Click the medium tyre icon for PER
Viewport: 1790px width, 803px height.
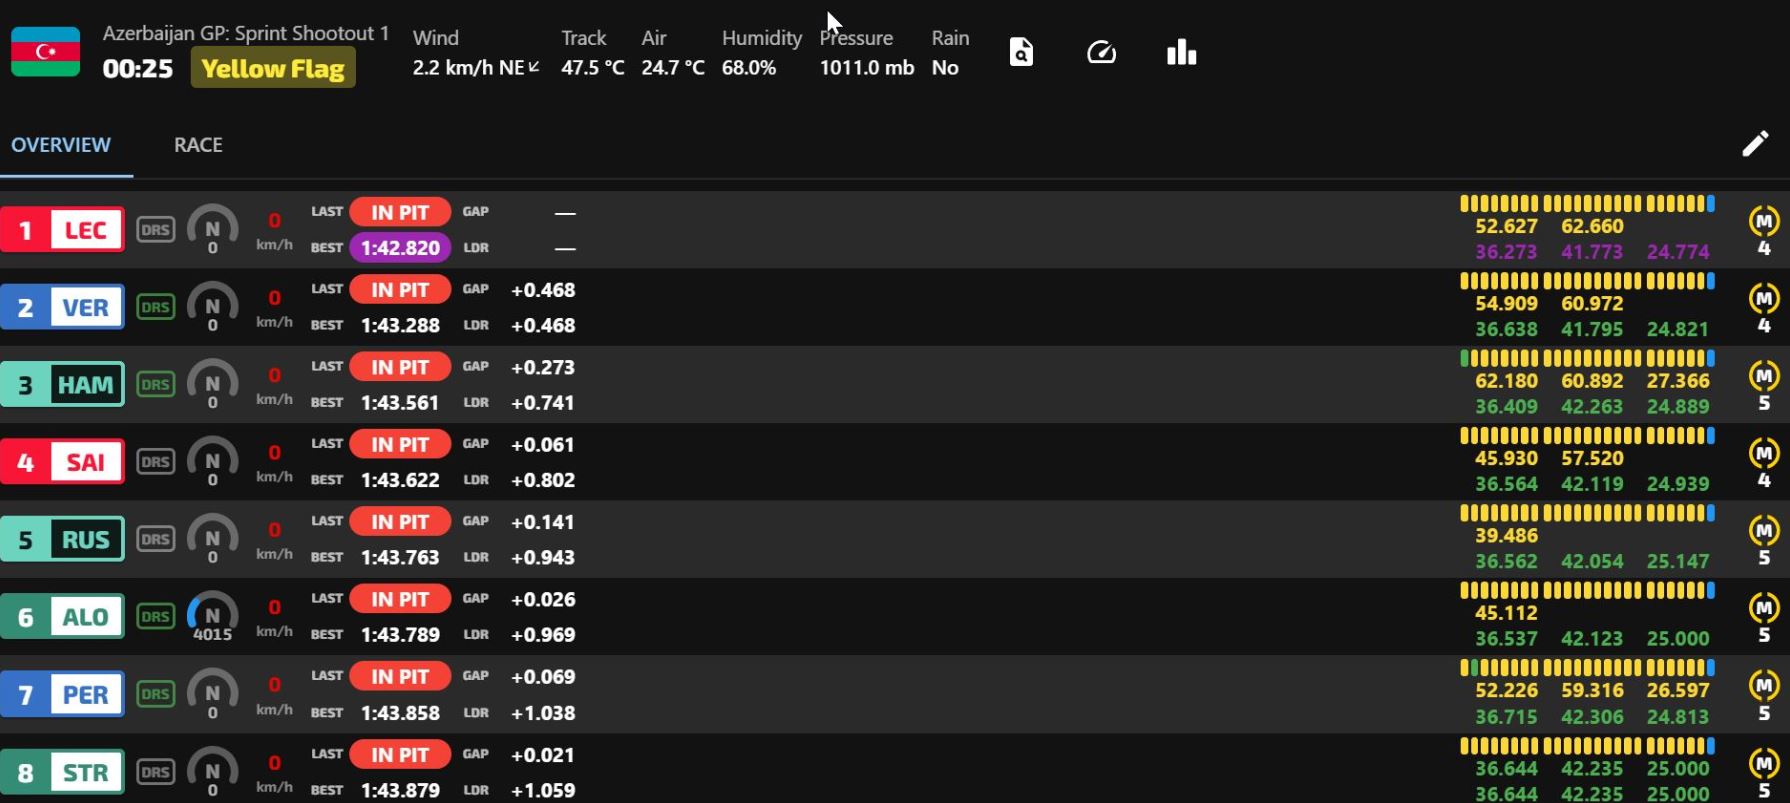coord(1764,685)
